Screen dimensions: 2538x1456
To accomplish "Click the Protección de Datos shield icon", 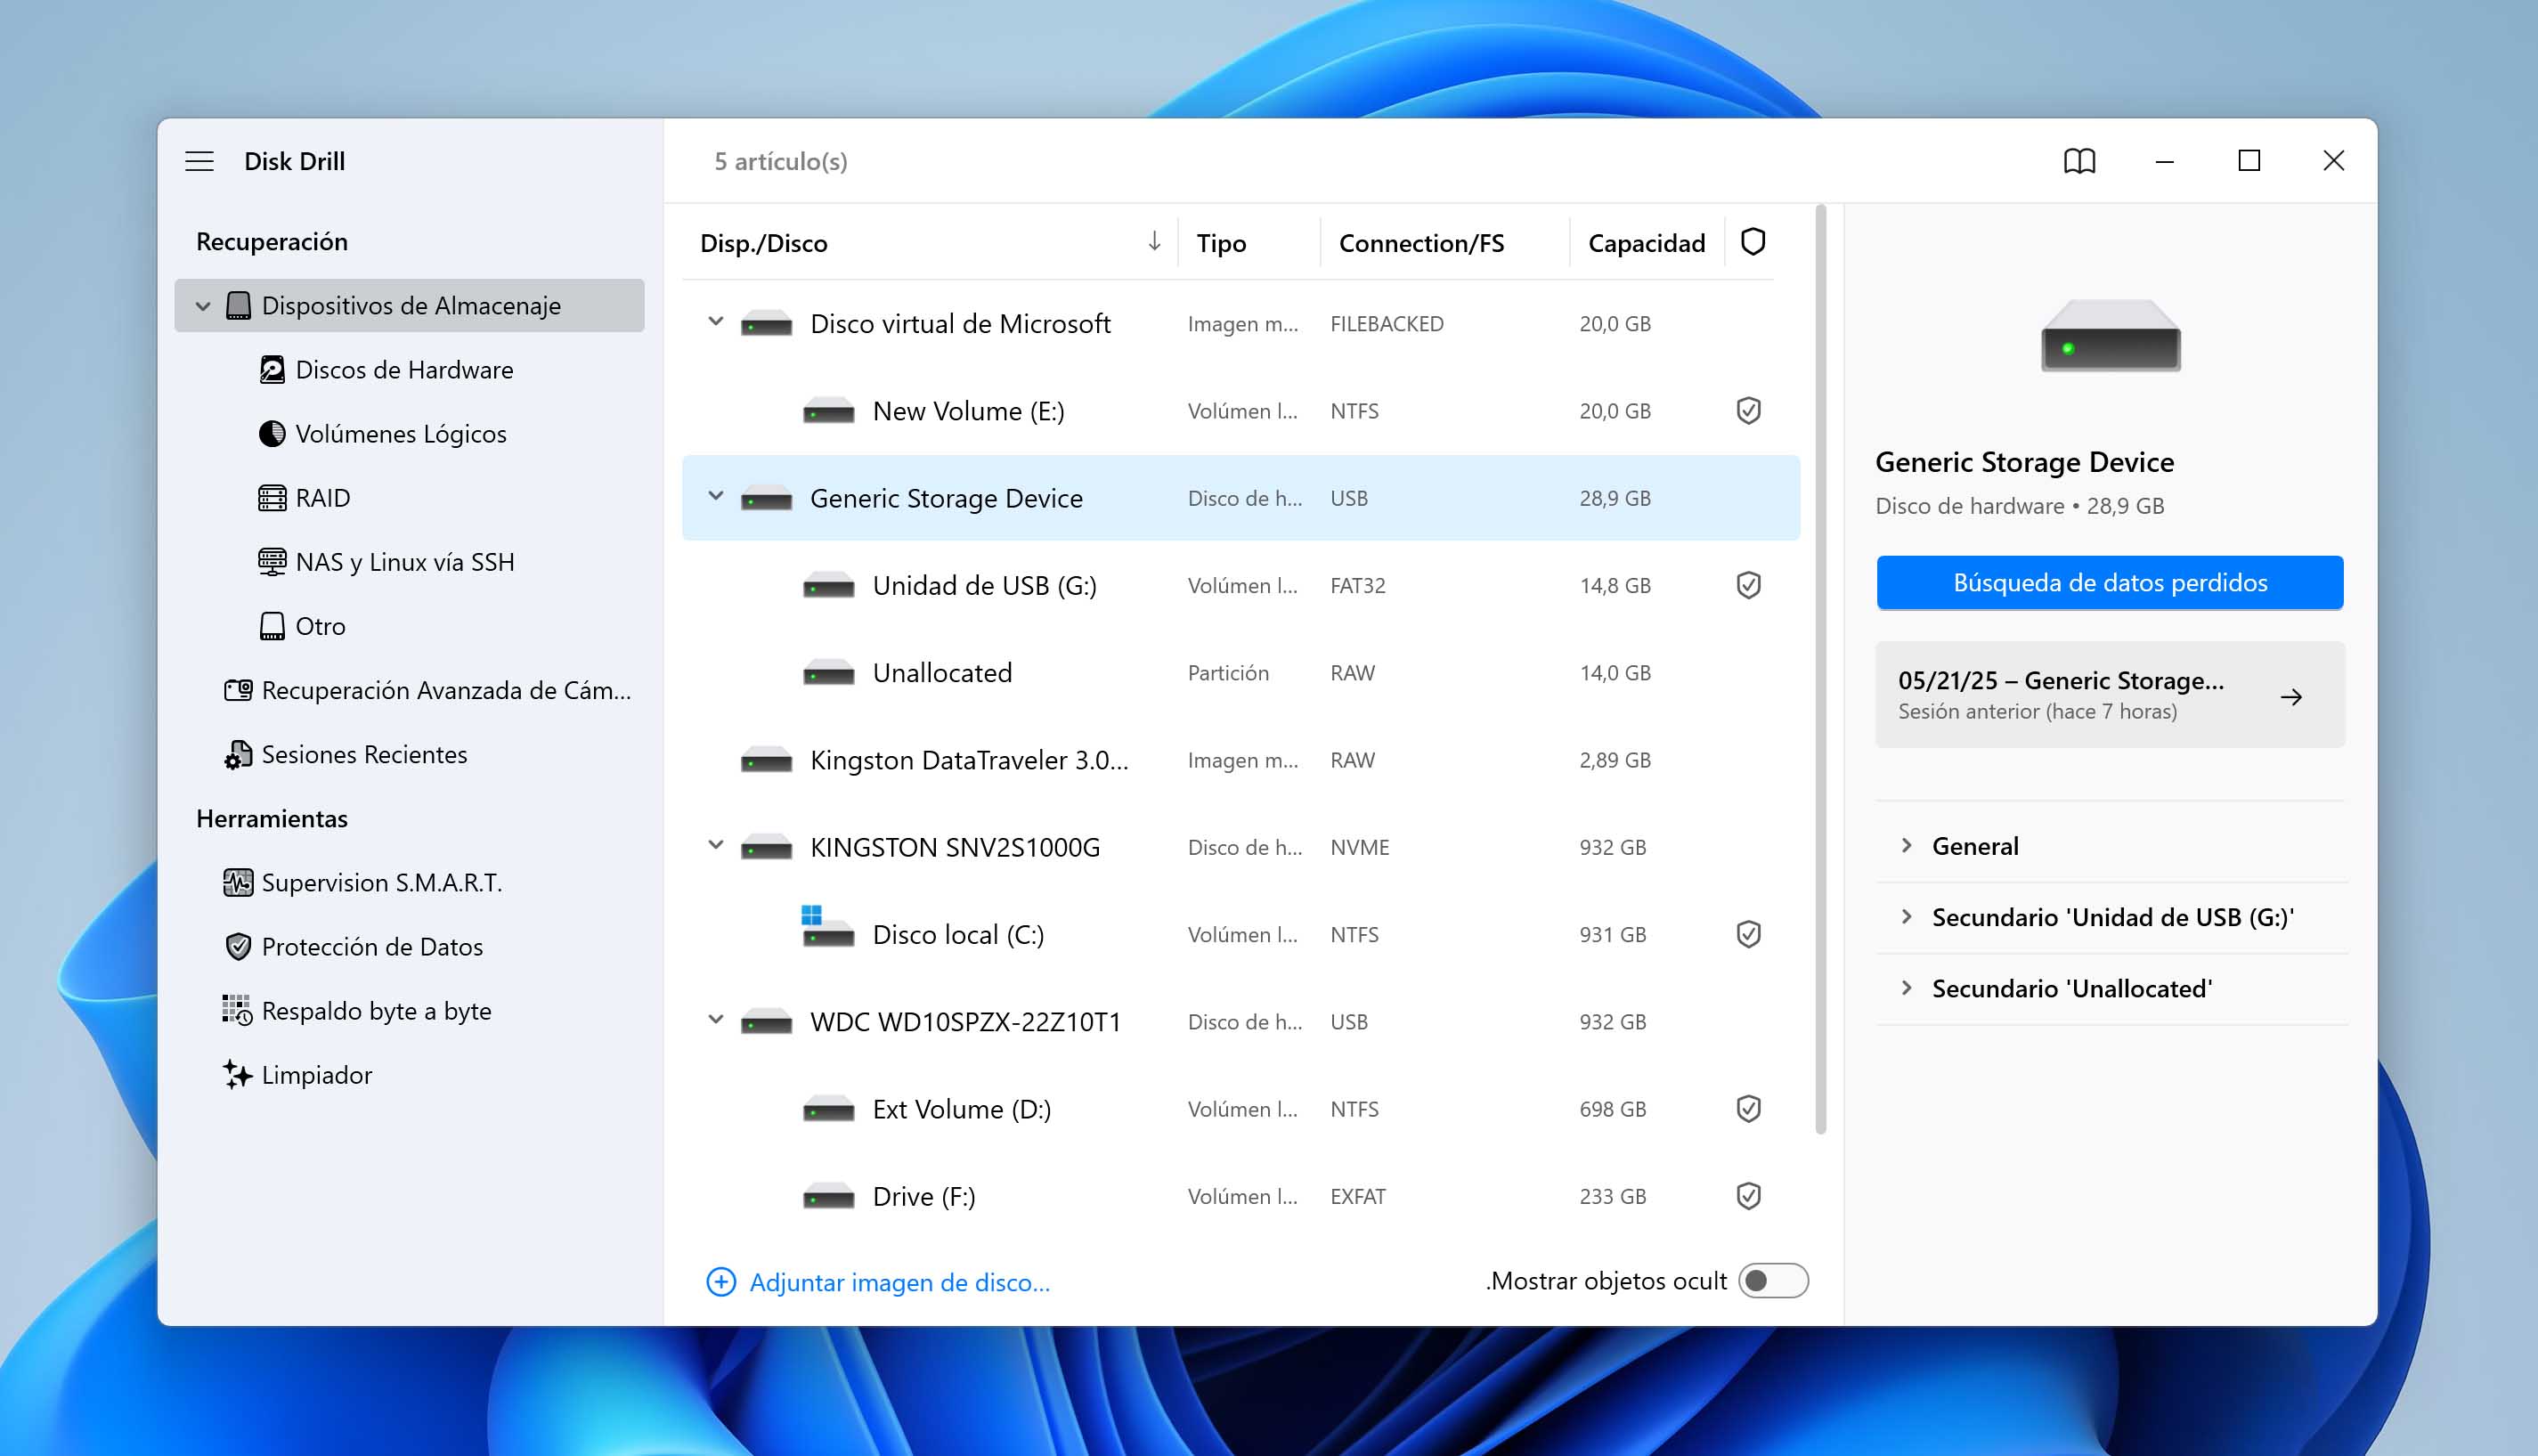I will (x=238, y=947).
